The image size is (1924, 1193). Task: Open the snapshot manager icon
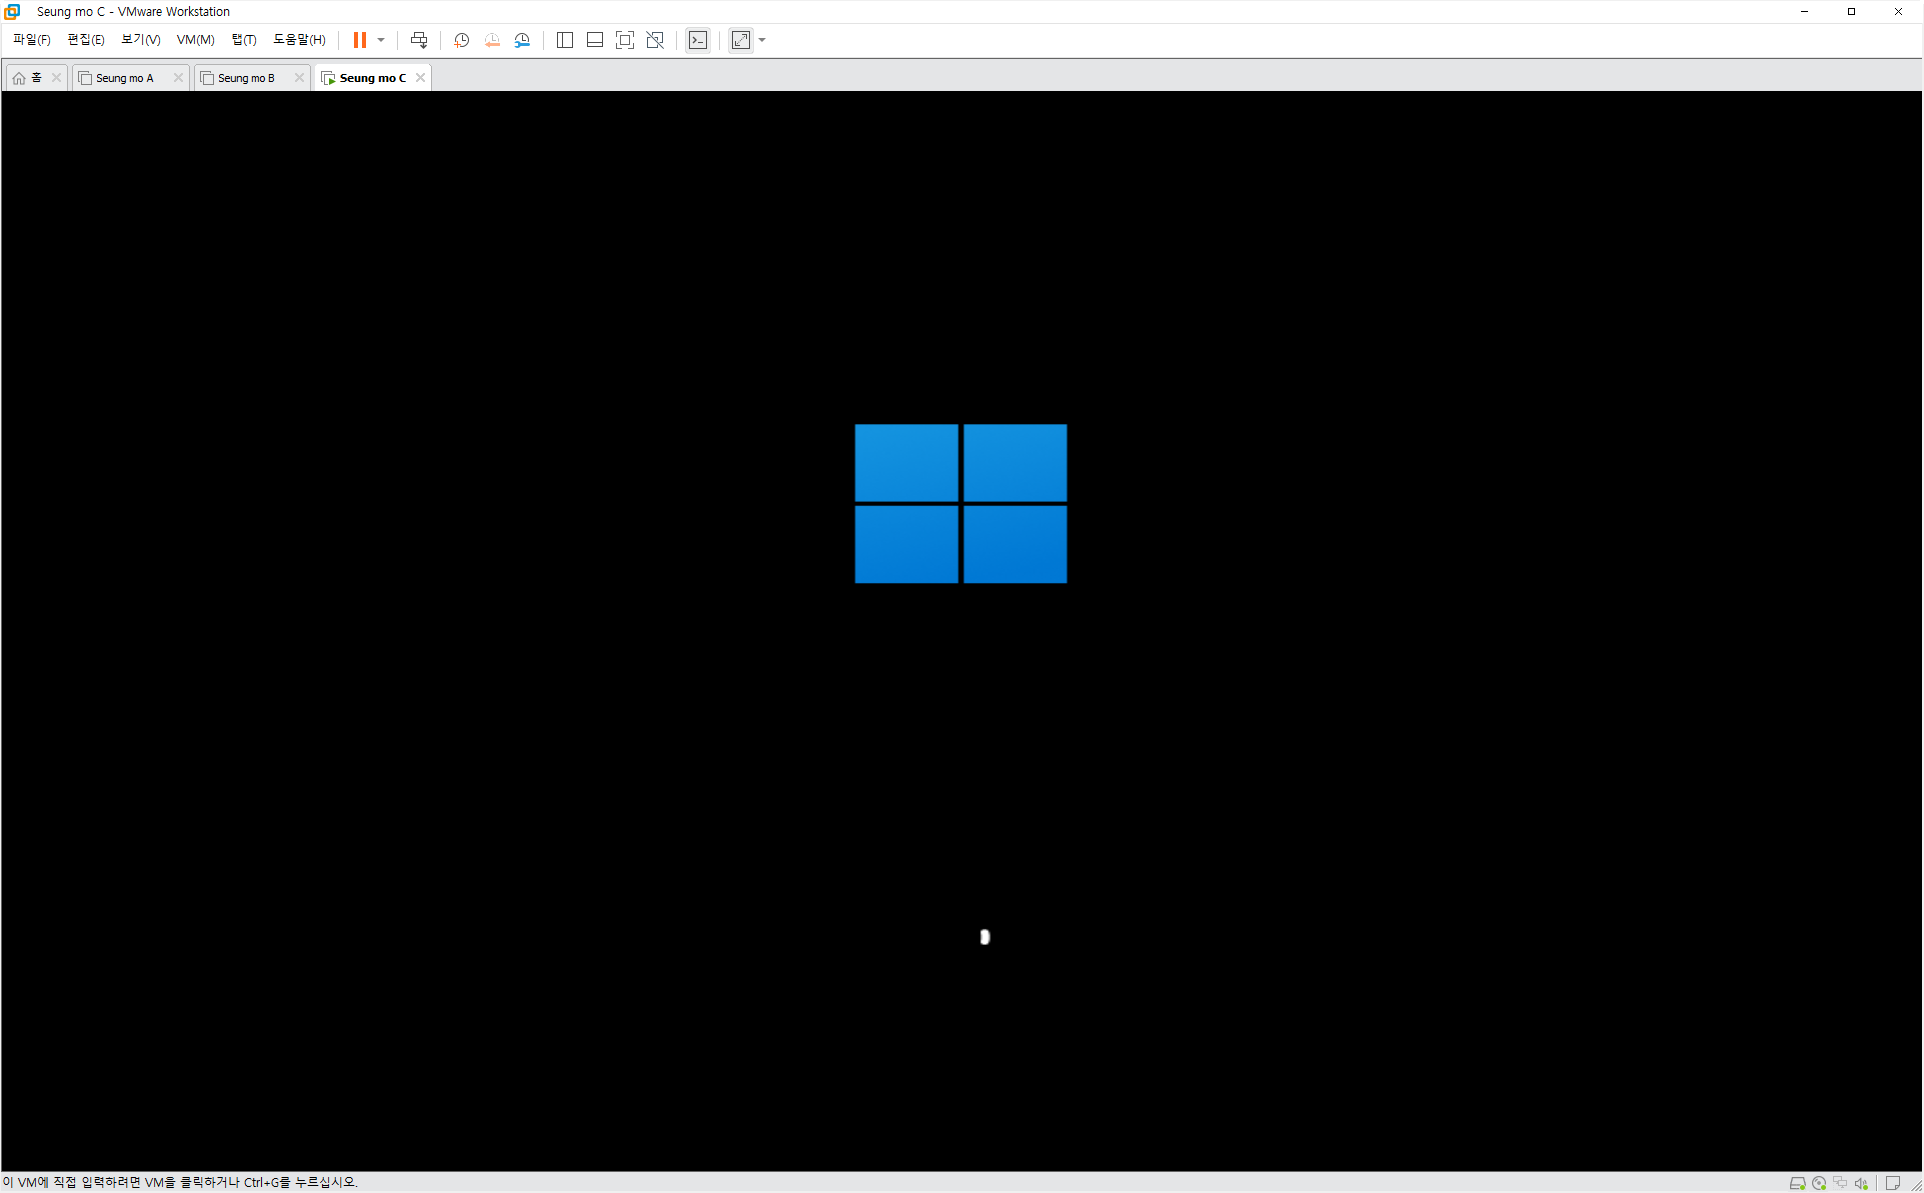click(522, 40)
